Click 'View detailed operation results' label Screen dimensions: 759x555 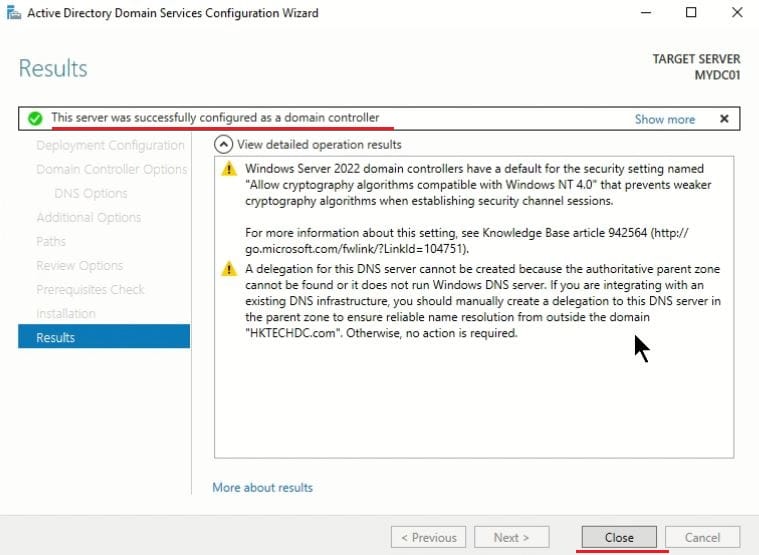pyautogui.click(x=319, y=145)
